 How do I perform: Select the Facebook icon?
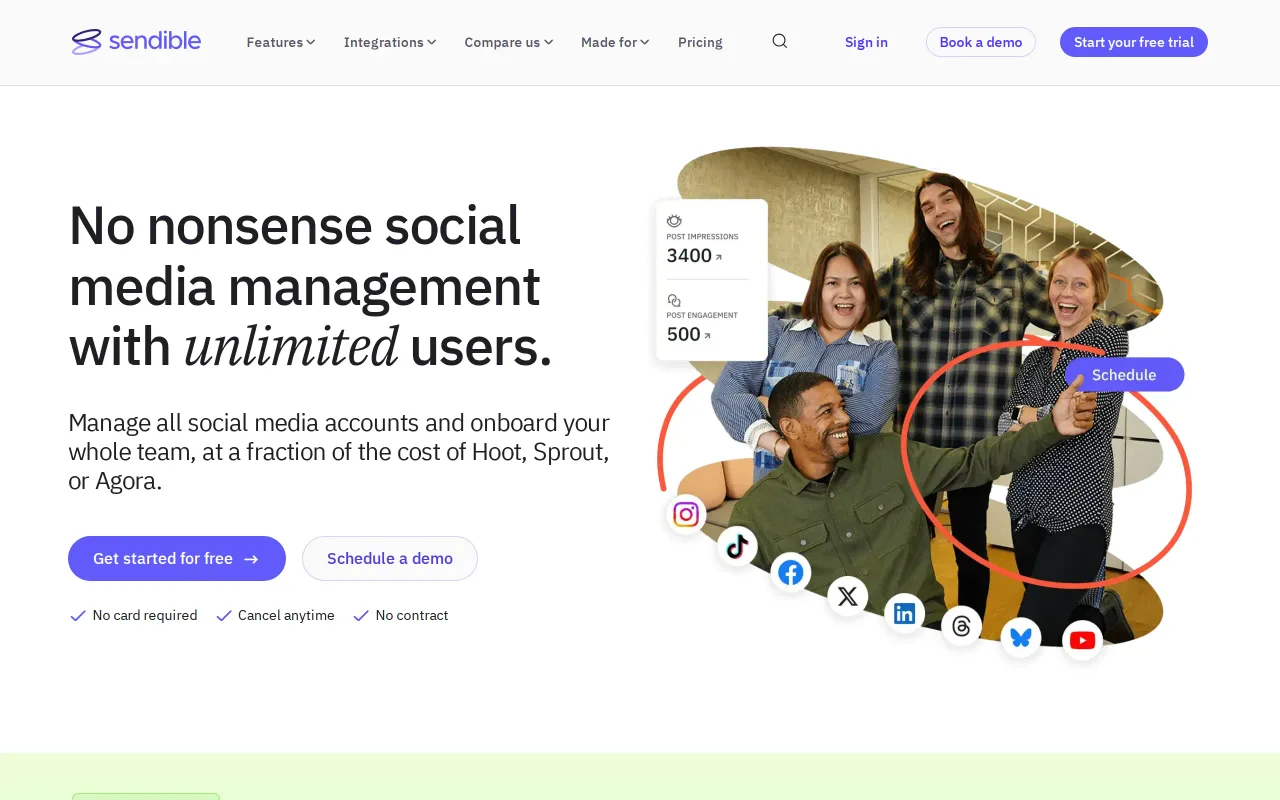[791, 572]
